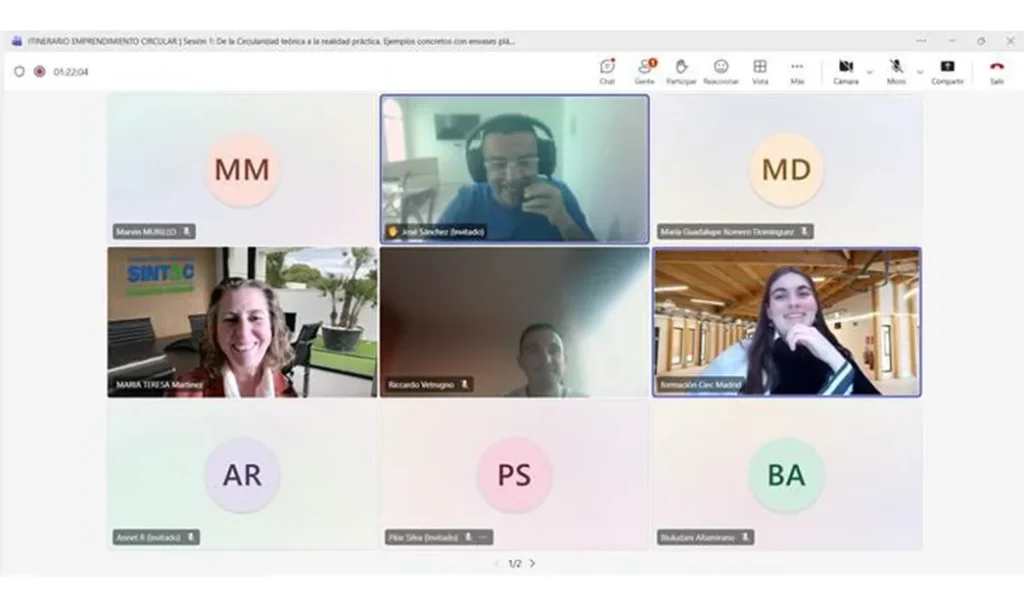Image resolution: width=1024 pixels, height=607 pixels.
Task: Click the shield privacy icon
Action: (19, 72)
